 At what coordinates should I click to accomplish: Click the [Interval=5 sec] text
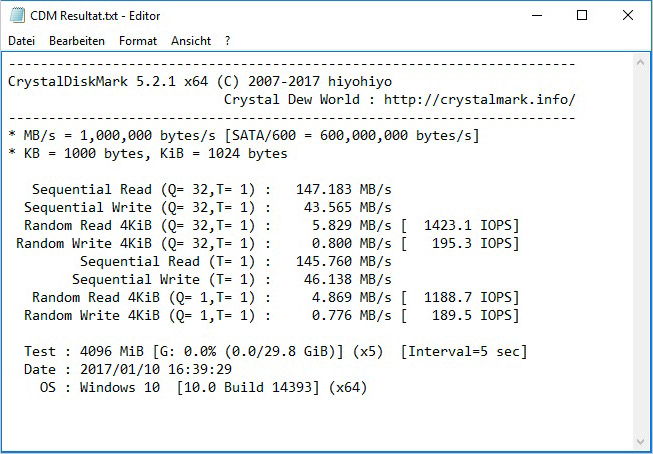[464, 352]
